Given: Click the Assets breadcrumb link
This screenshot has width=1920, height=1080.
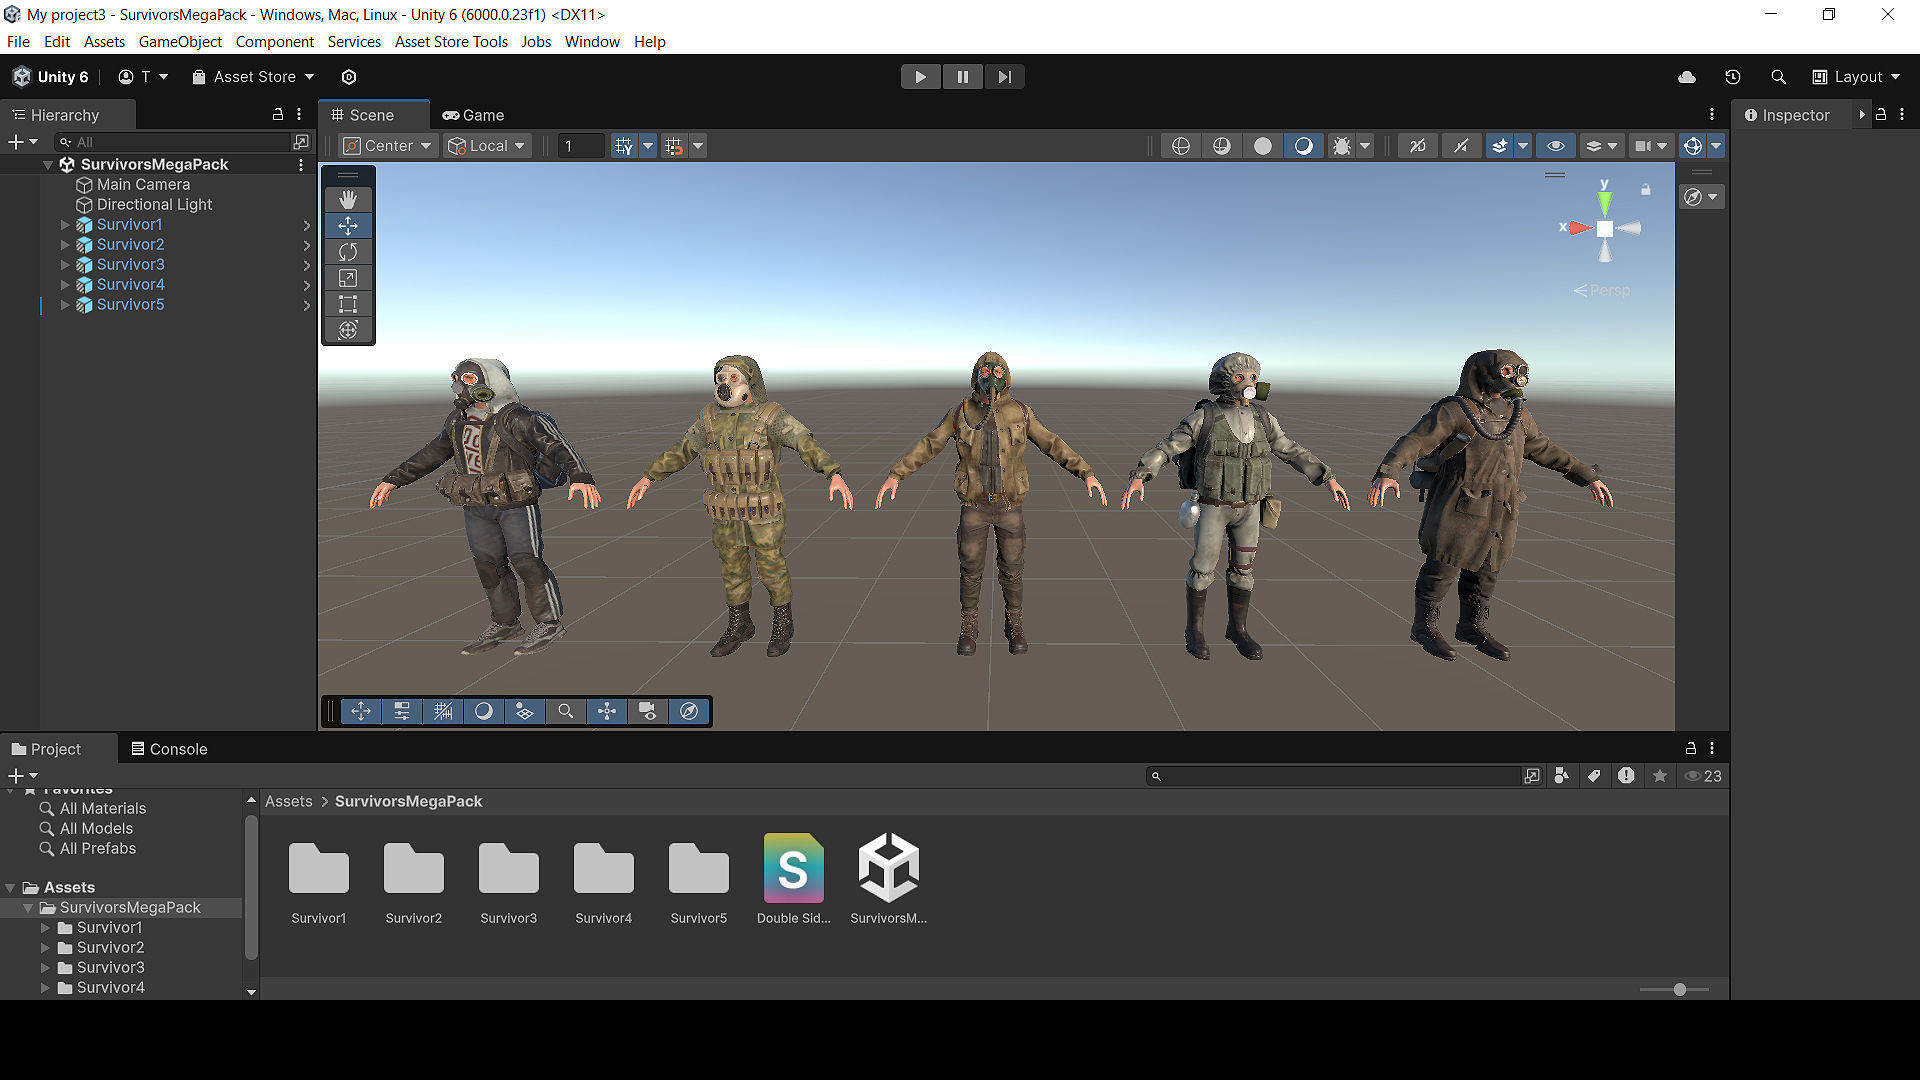Looking at the screenshot, I should 289,802.
